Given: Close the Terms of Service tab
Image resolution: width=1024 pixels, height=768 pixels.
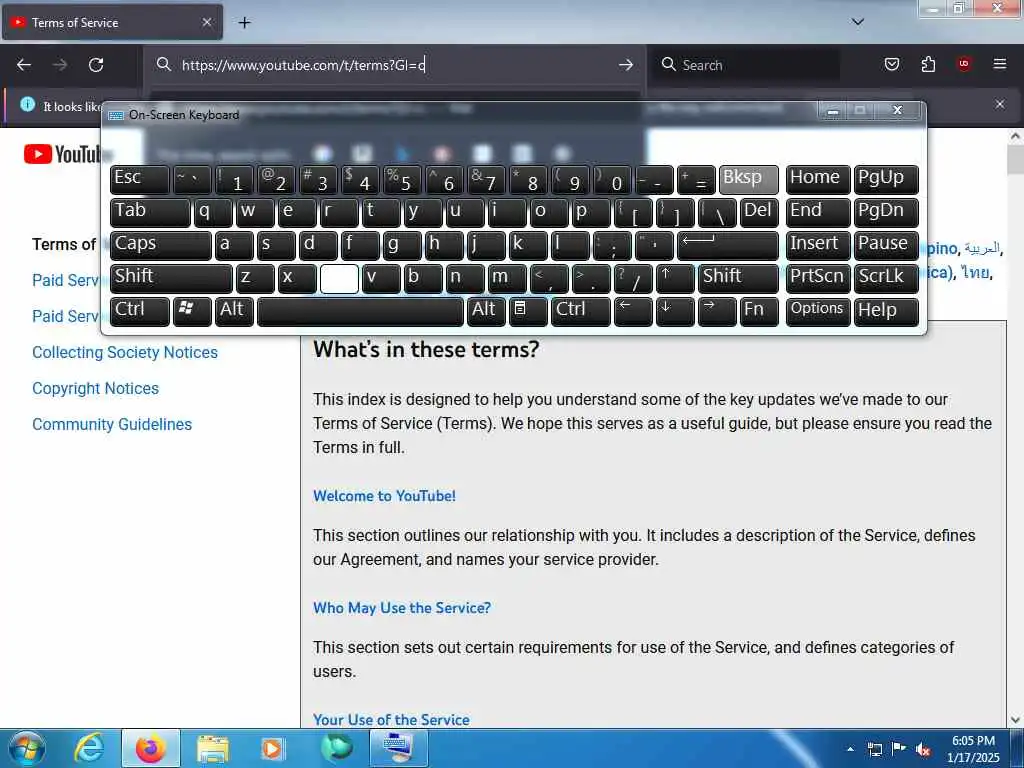Looking at the screenshot, I should pyautogui.click(x=206, y=22).
